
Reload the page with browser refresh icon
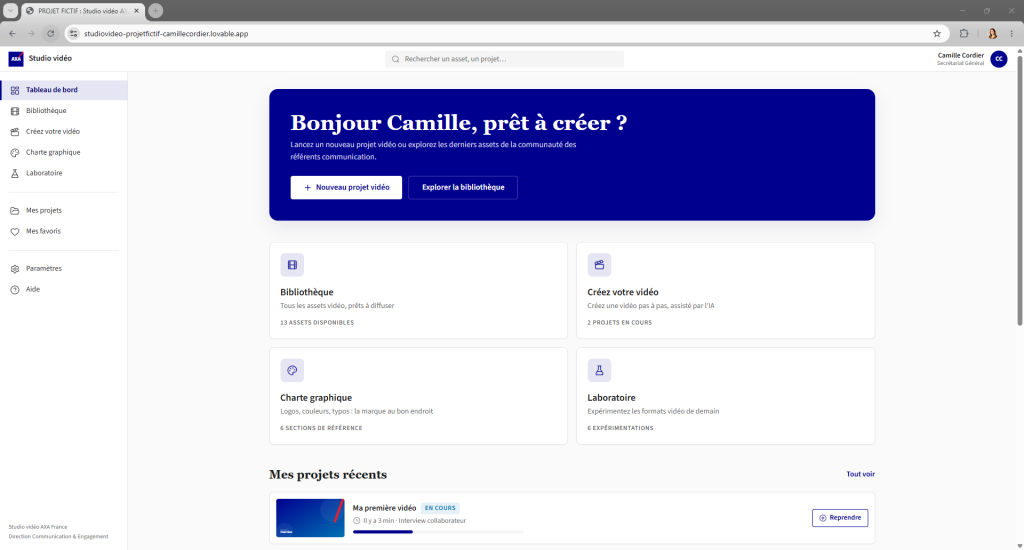[x=50, y=33]
